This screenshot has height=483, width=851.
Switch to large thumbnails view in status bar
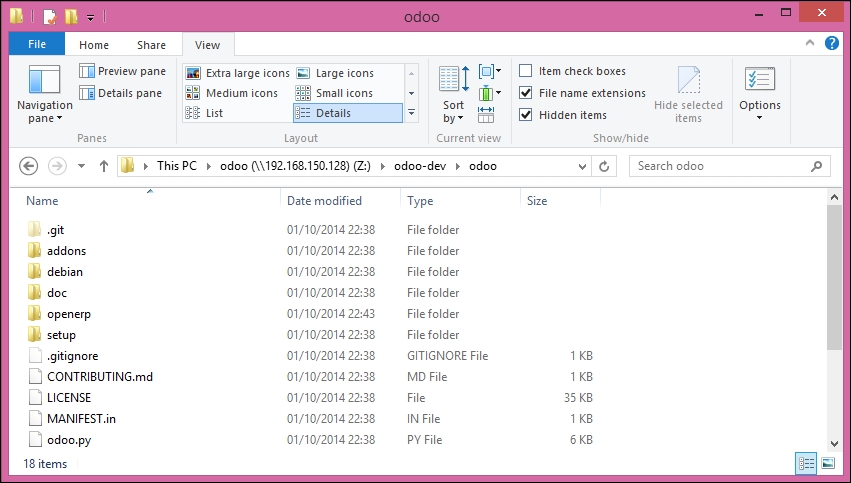828,463
